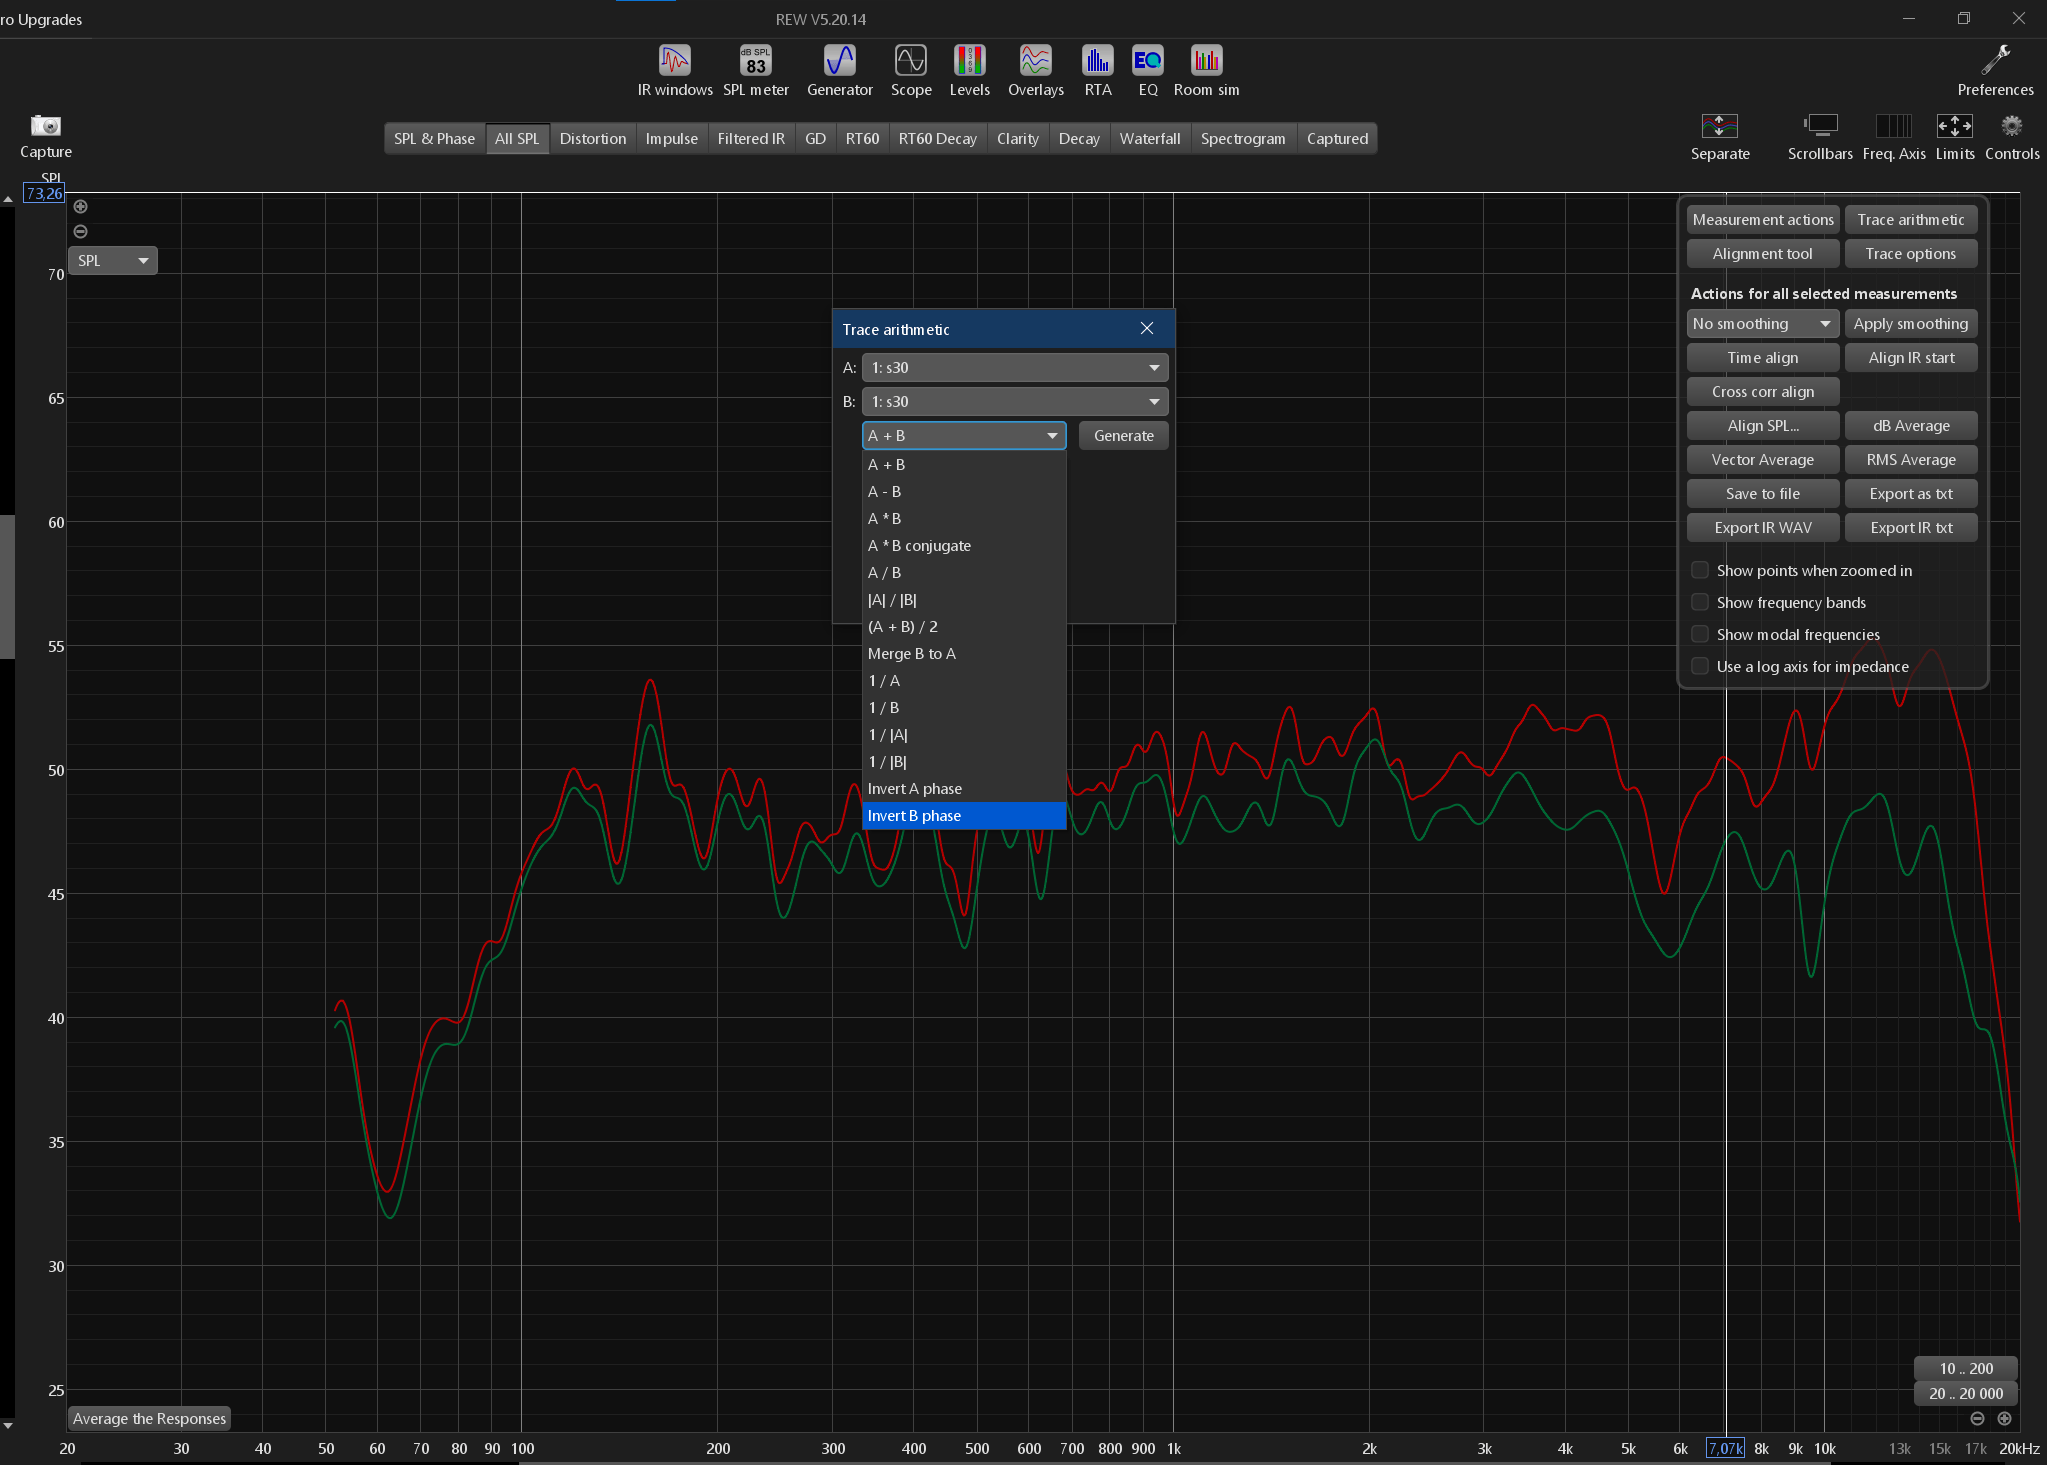Expand the A measurement dropdown
Screen dimensions: 2047x1465
[x=1014, y=367]
